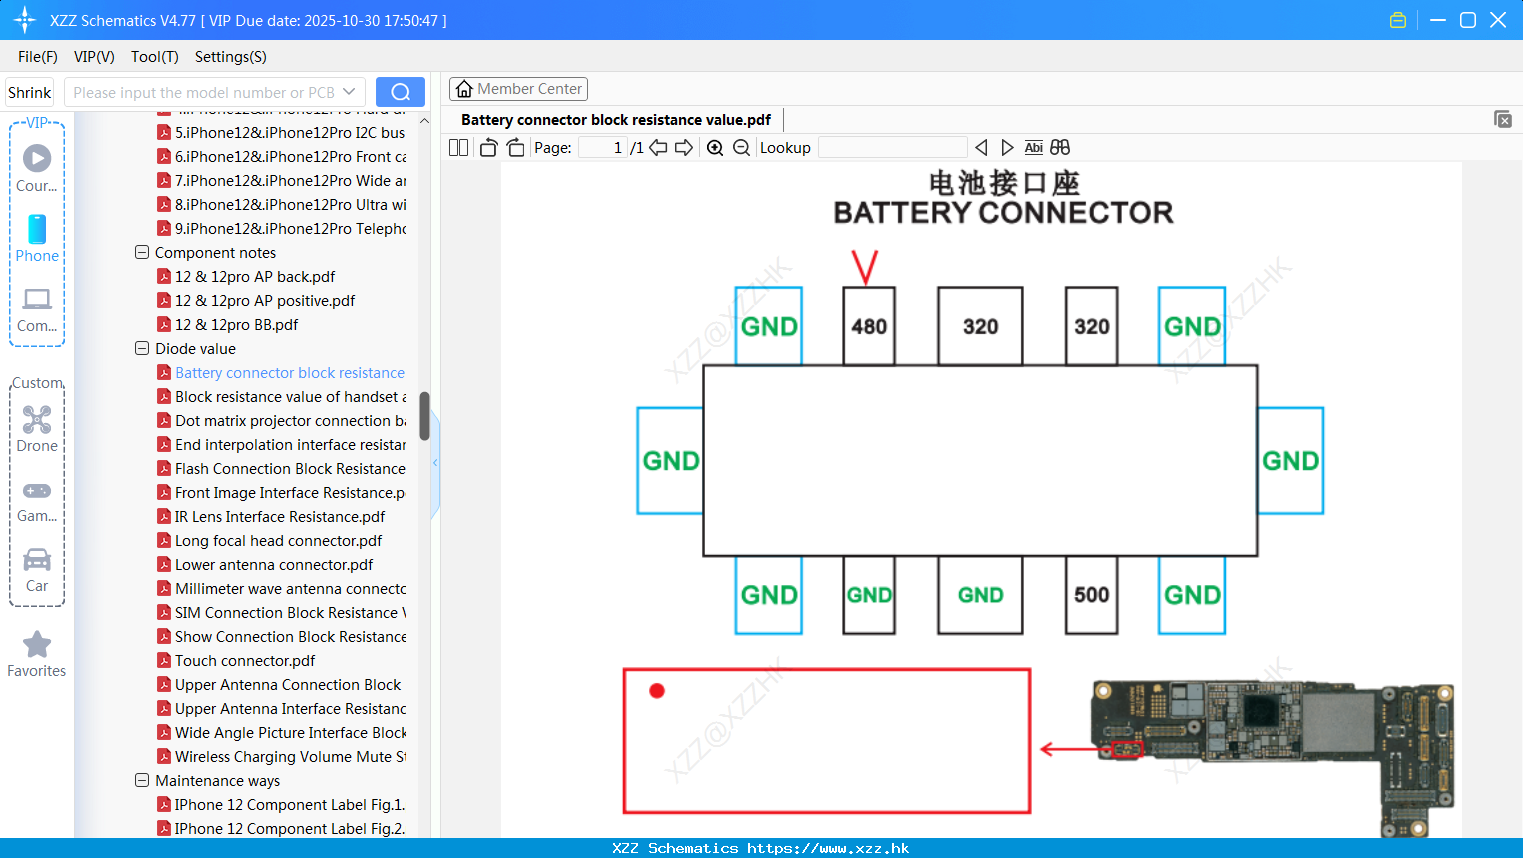The height and width of the screenshot is (858, 1523).
Task: Click the yellow VIP gift icon
Action: click(x=1398, y=20)
